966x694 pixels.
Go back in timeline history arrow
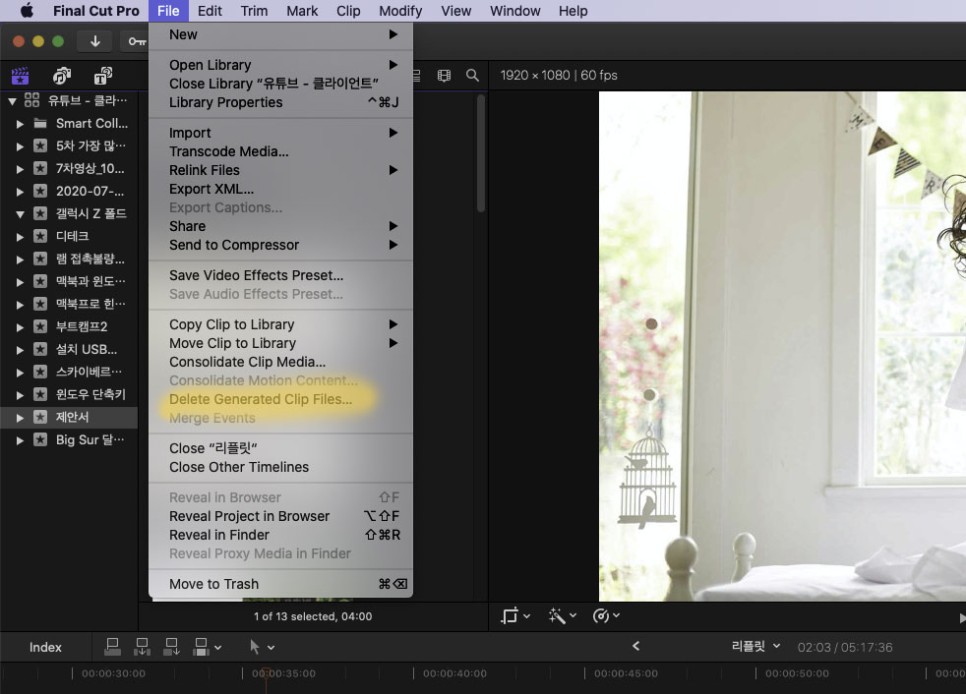[x=636, y=646]
